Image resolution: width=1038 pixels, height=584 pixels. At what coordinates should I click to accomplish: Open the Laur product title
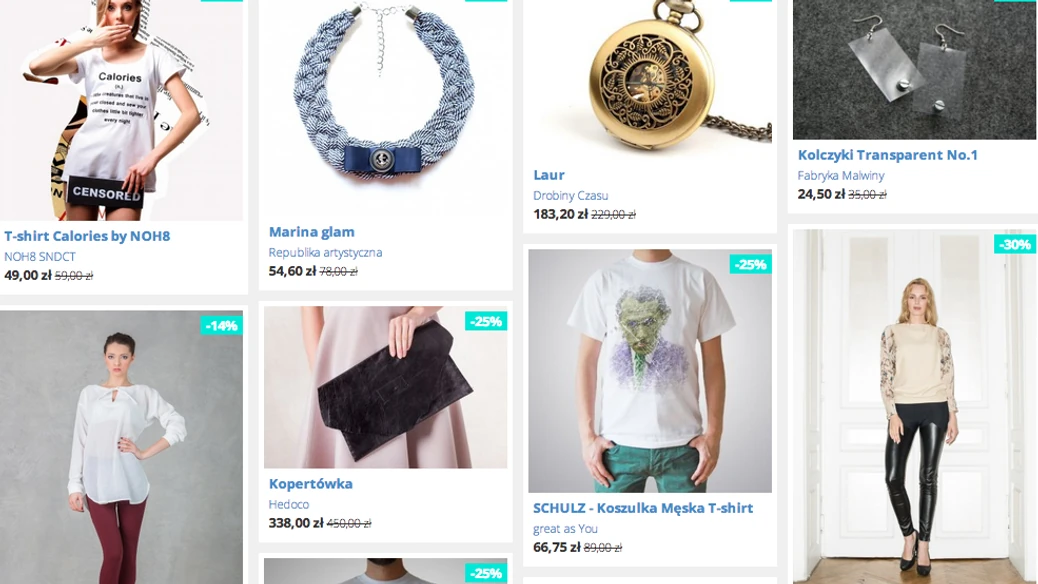[549, 175]
